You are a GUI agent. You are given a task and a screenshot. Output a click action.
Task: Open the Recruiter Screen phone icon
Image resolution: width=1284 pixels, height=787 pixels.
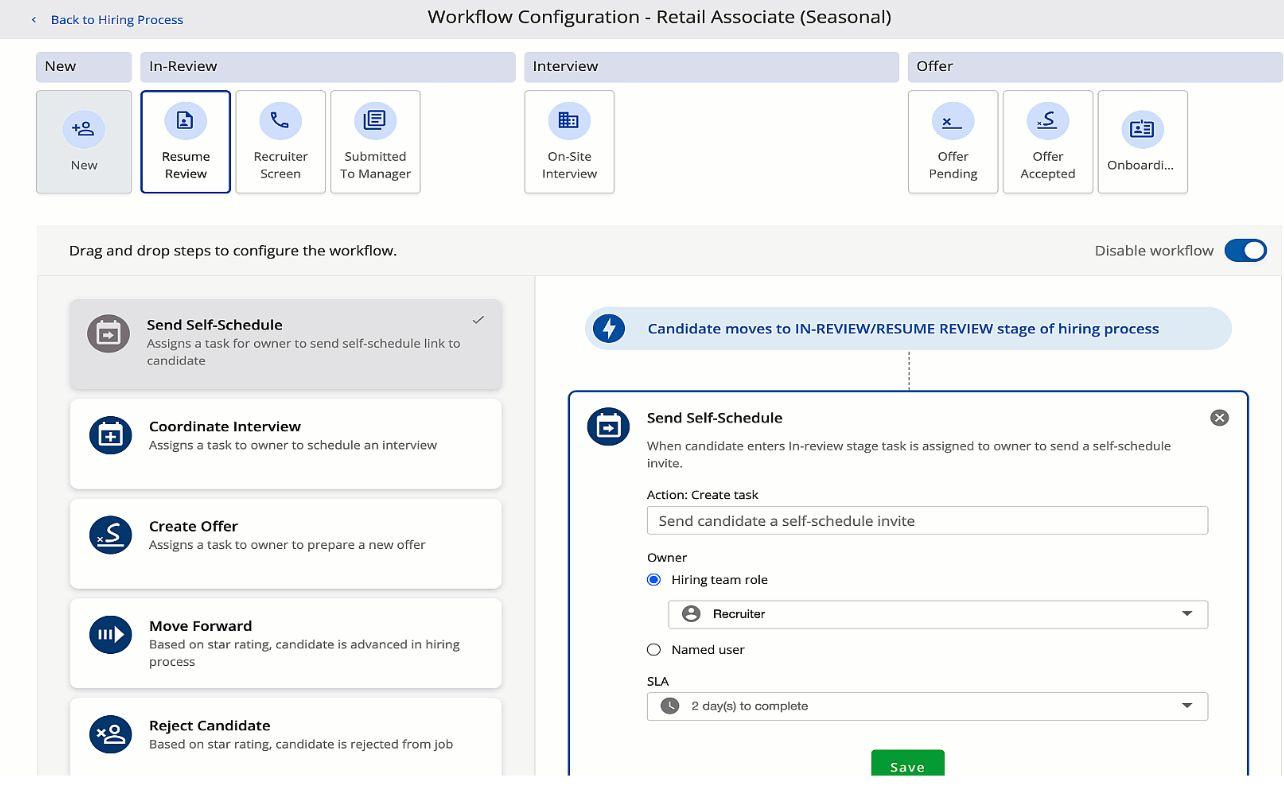[x=280, y=121]
